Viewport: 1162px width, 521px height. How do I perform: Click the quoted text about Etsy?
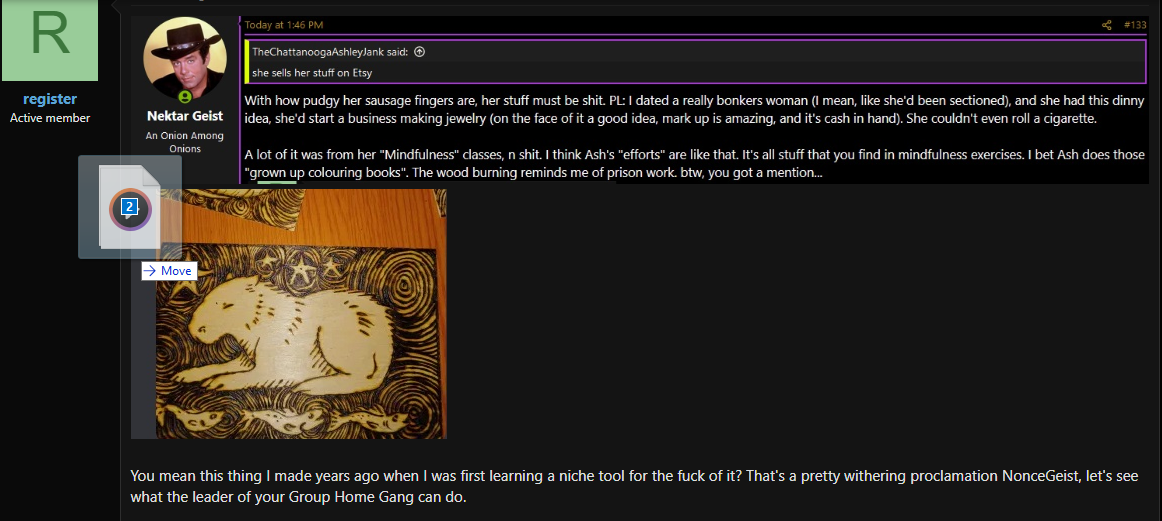click(x=312, y=73)
